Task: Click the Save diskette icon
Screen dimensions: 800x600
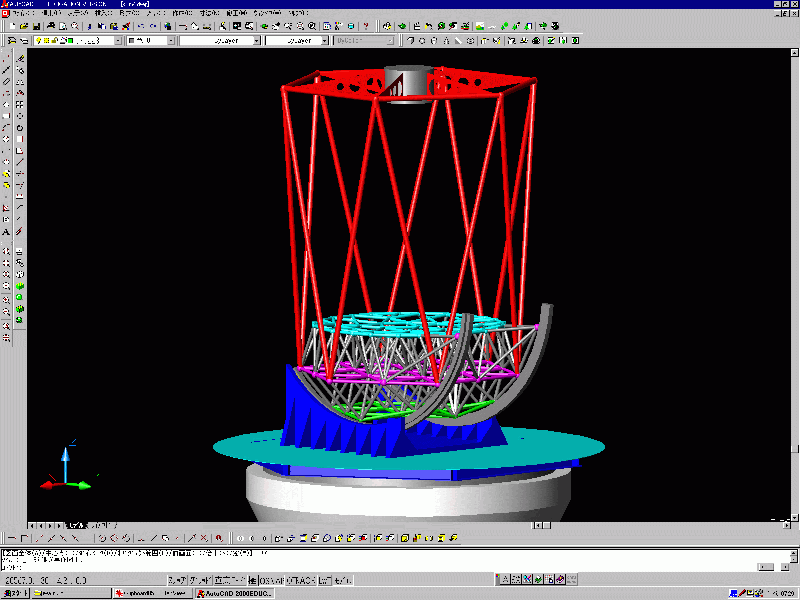Action: pyautogui.click(x=36, y=26)
